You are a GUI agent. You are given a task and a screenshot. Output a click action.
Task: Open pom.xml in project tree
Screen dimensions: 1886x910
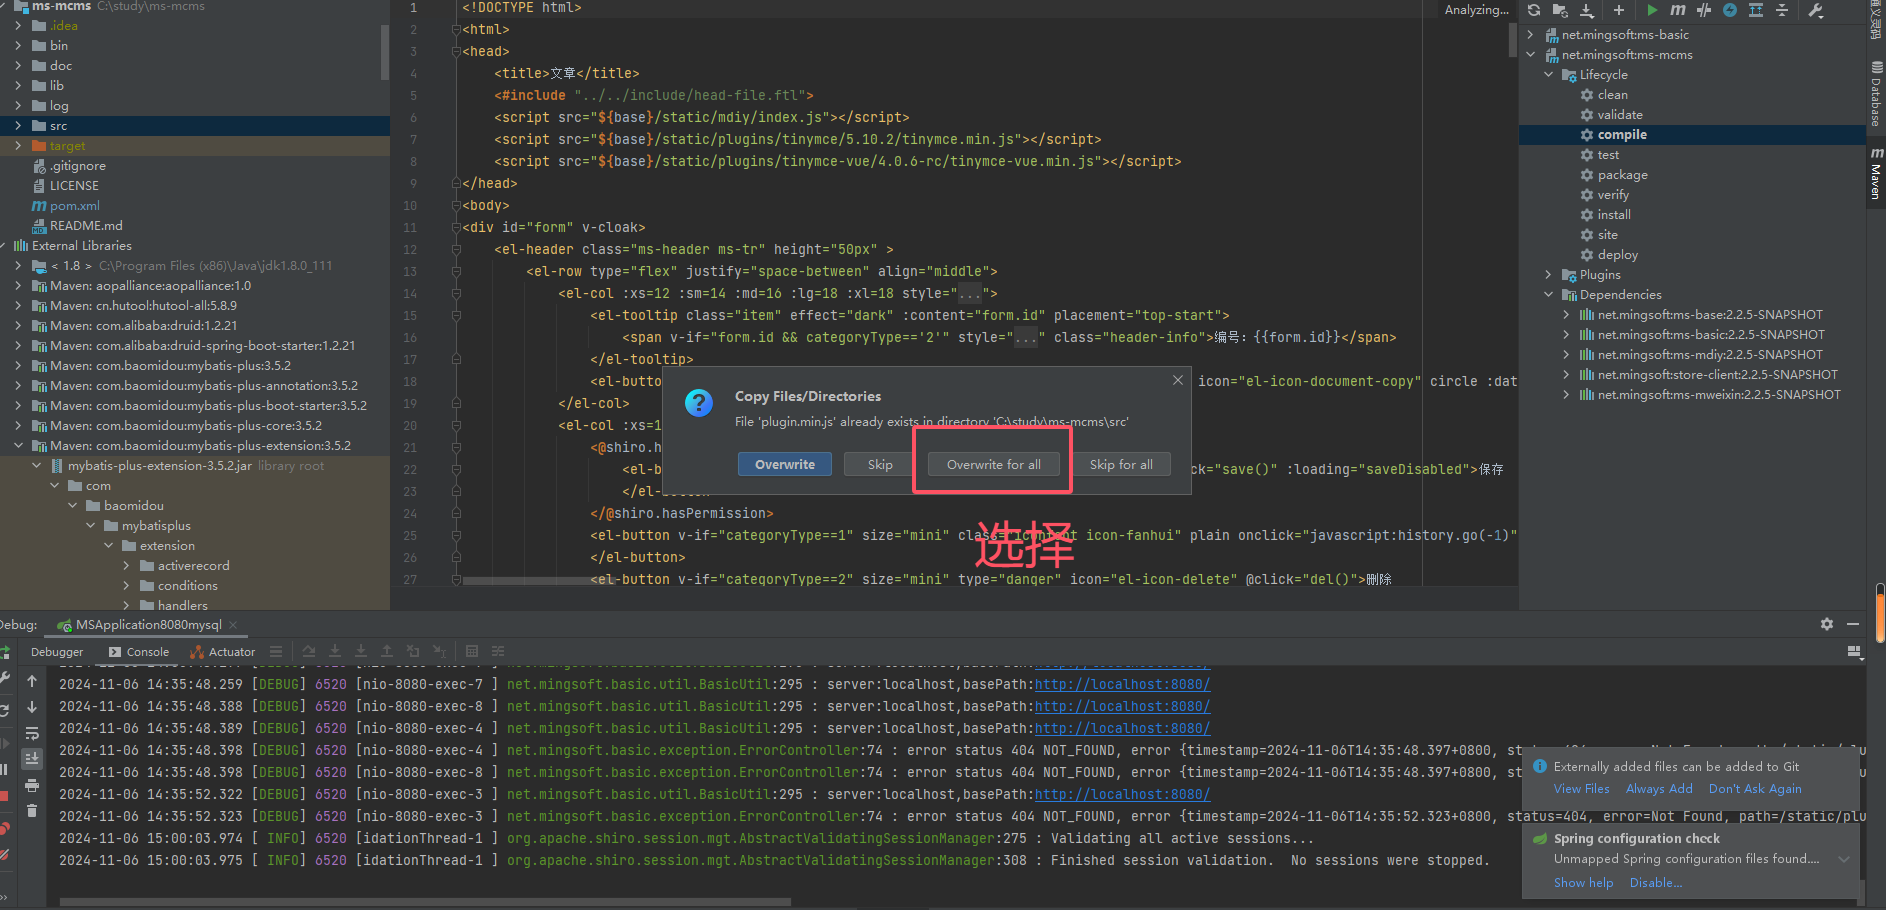click(x=74, y=206)
